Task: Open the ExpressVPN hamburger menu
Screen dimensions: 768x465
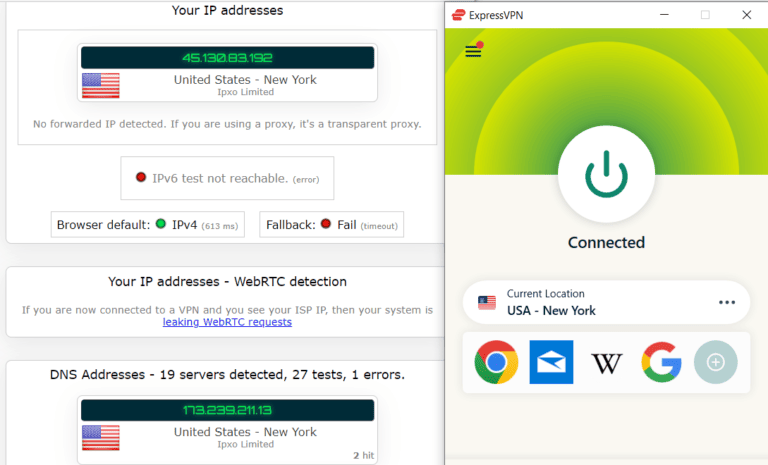Action: pyautogui.click(x=473, y=50)
